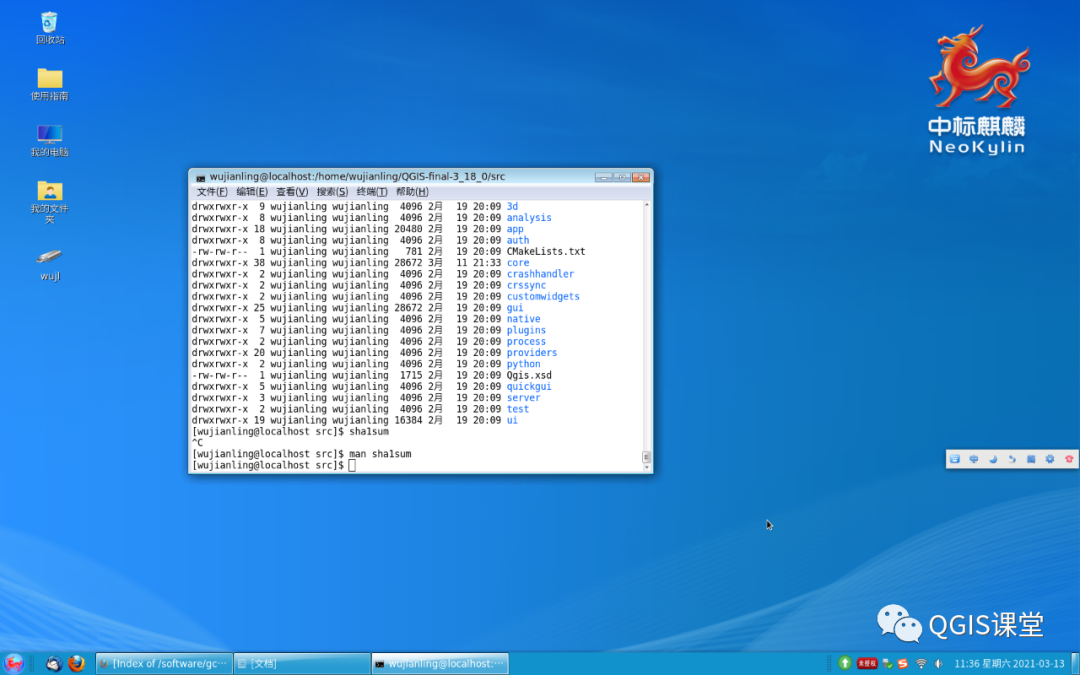Open the volume speaker tray icon
Viewport: 1080px width, 675px height.
tap(938, 663)
